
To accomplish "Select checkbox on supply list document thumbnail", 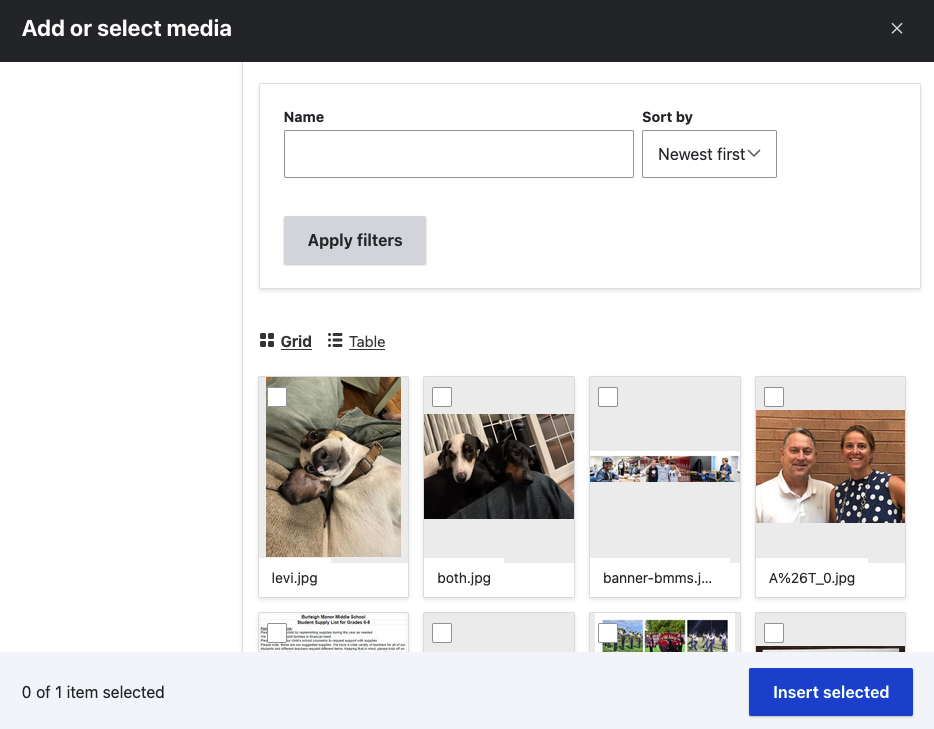I will (277, 633).
